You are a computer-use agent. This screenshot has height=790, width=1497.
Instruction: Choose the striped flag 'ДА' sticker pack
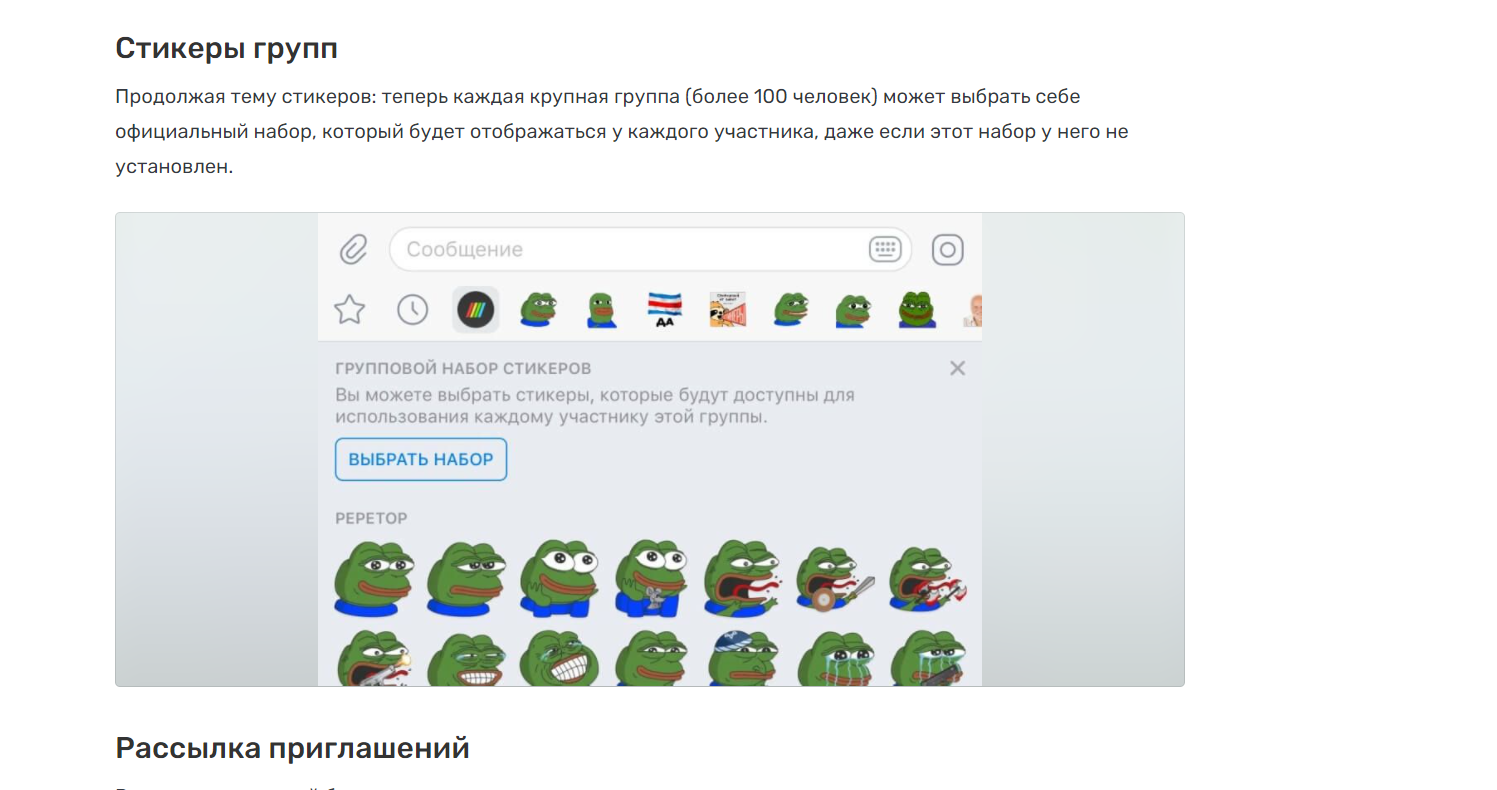664,310
